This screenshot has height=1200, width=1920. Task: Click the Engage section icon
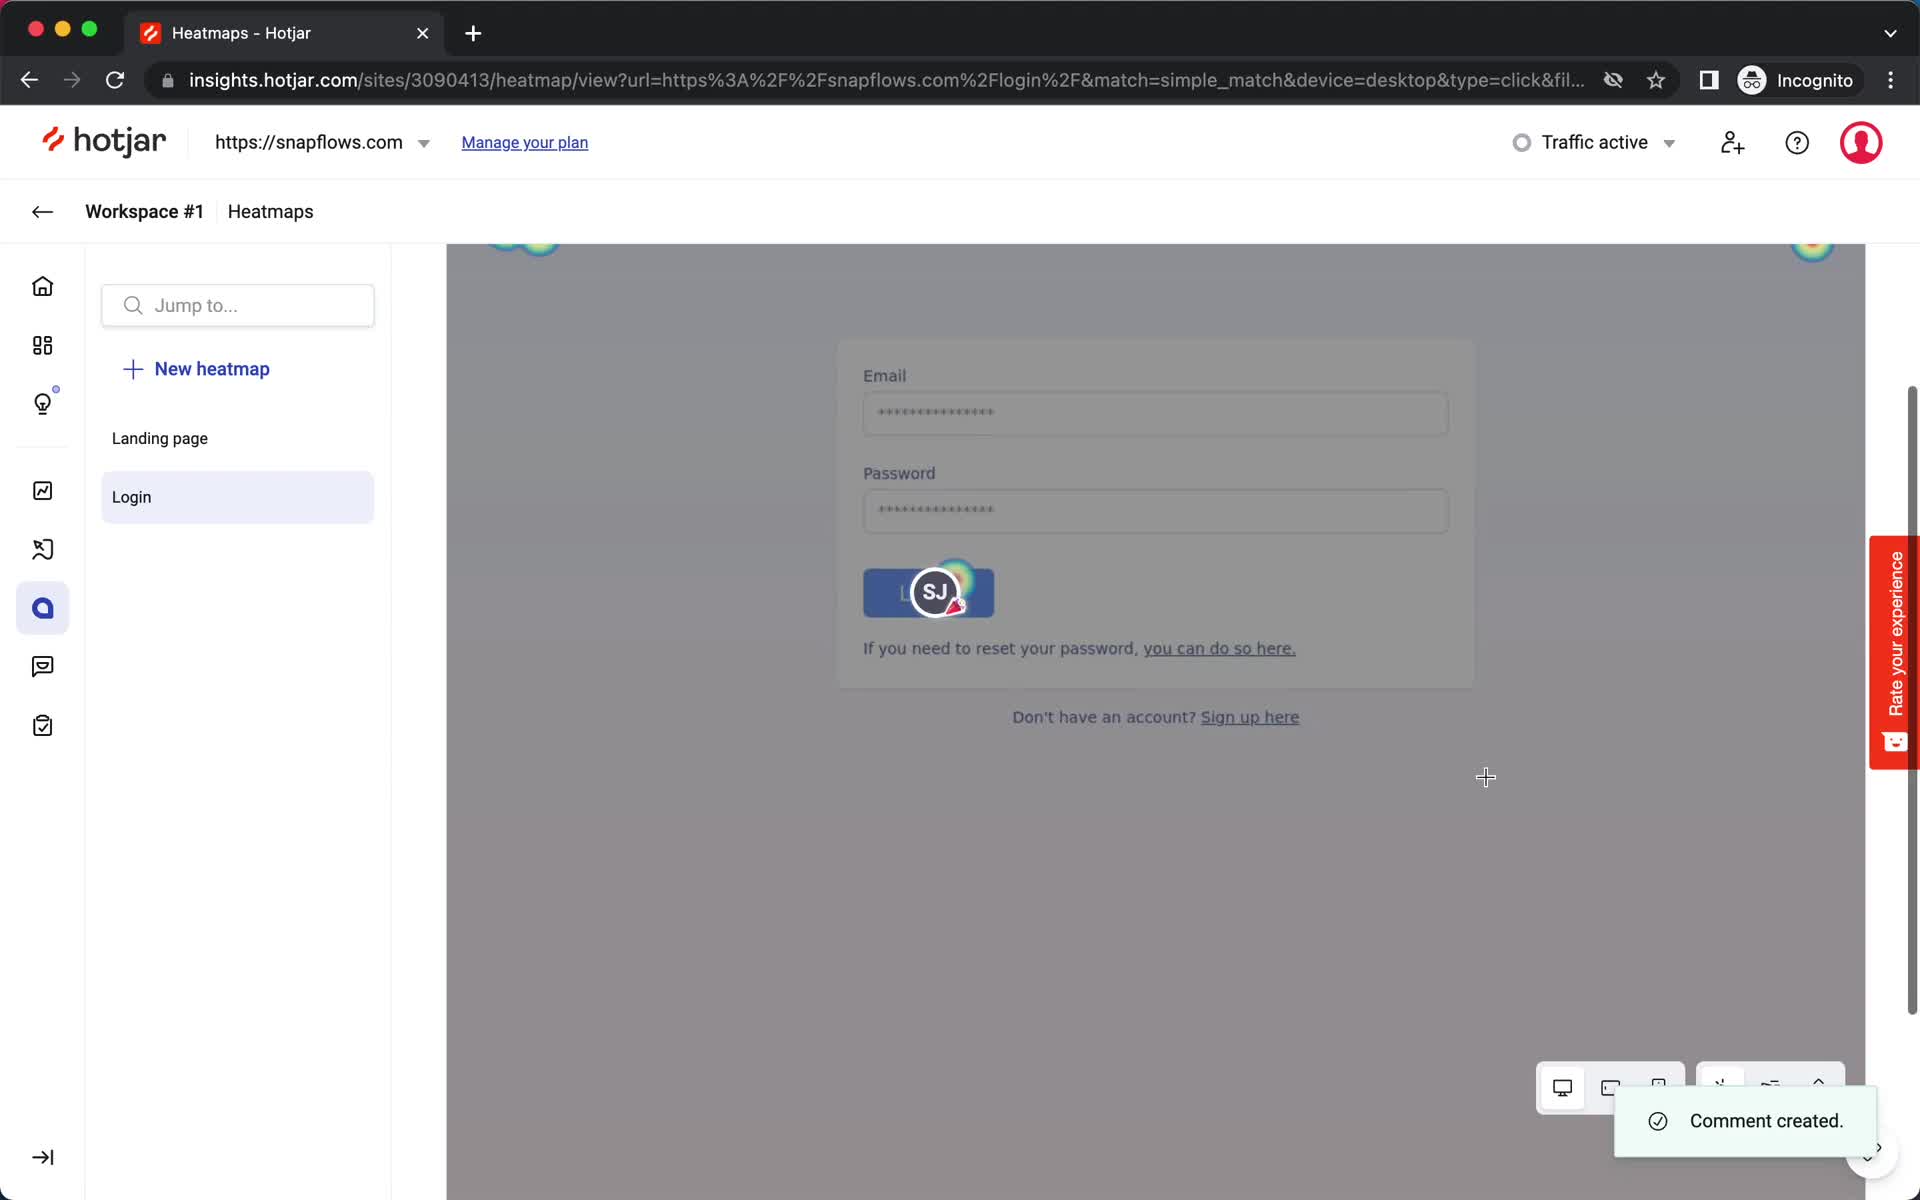coord(43,607)
